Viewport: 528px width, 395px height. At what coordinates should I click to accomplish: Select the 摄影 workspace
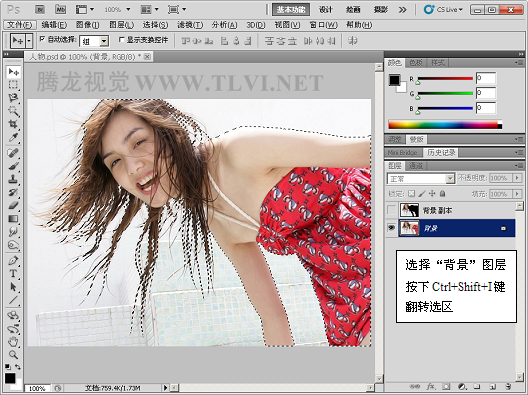click(381, 10)
